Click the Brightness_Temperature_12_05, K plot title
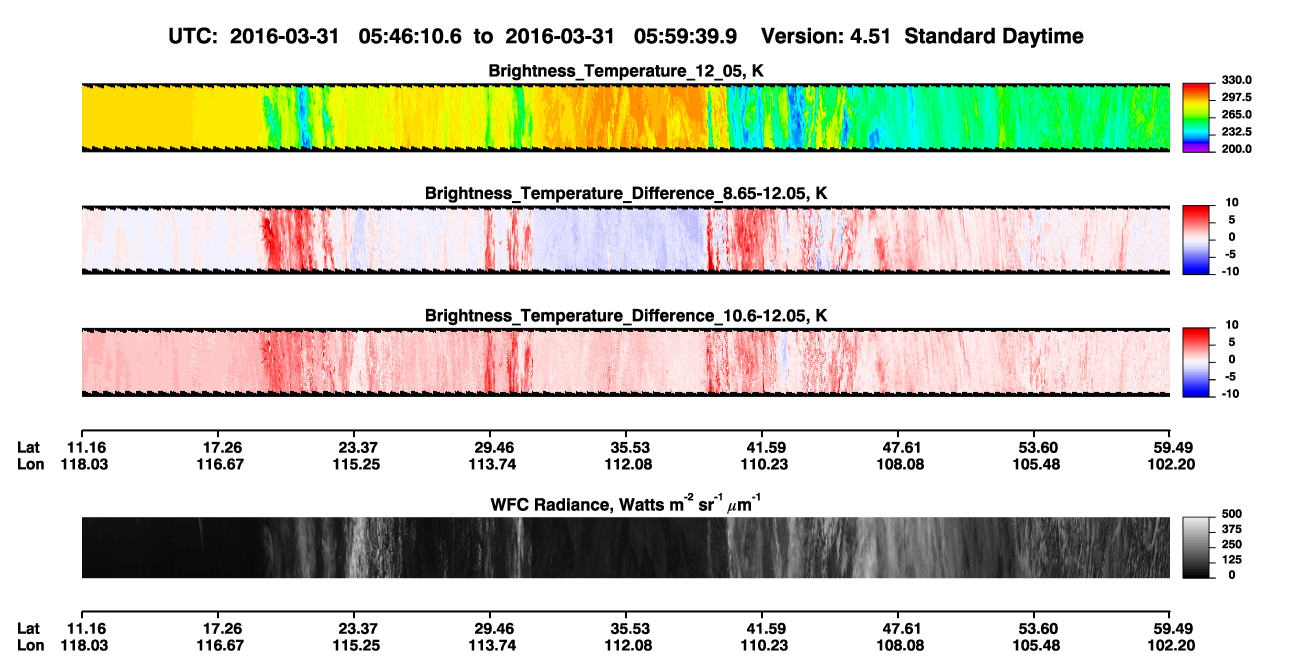 [626, 72]
